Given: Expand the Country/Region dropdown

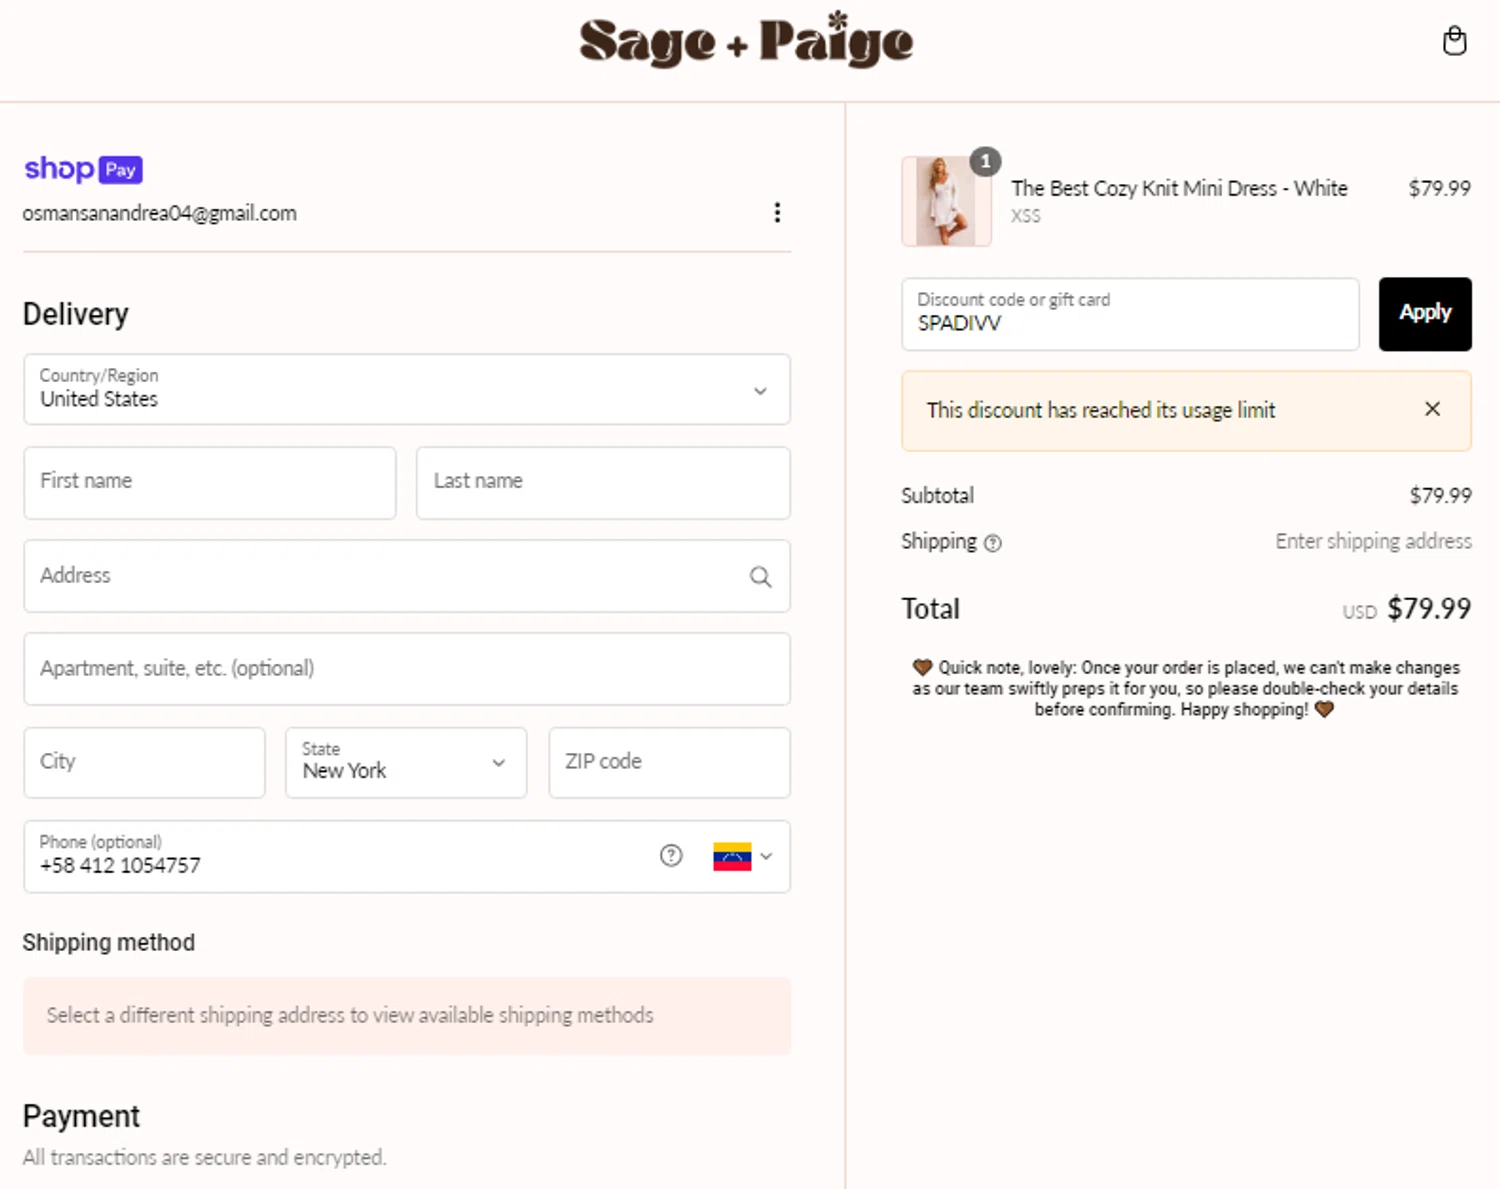Looking at the screenshot, I should tap(407, 389).
